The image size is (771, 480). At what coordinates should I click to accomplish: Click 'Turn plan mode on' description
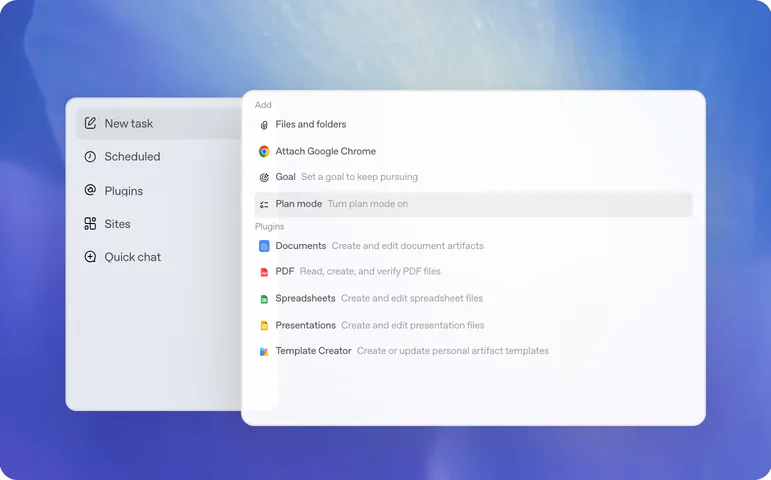368,204
